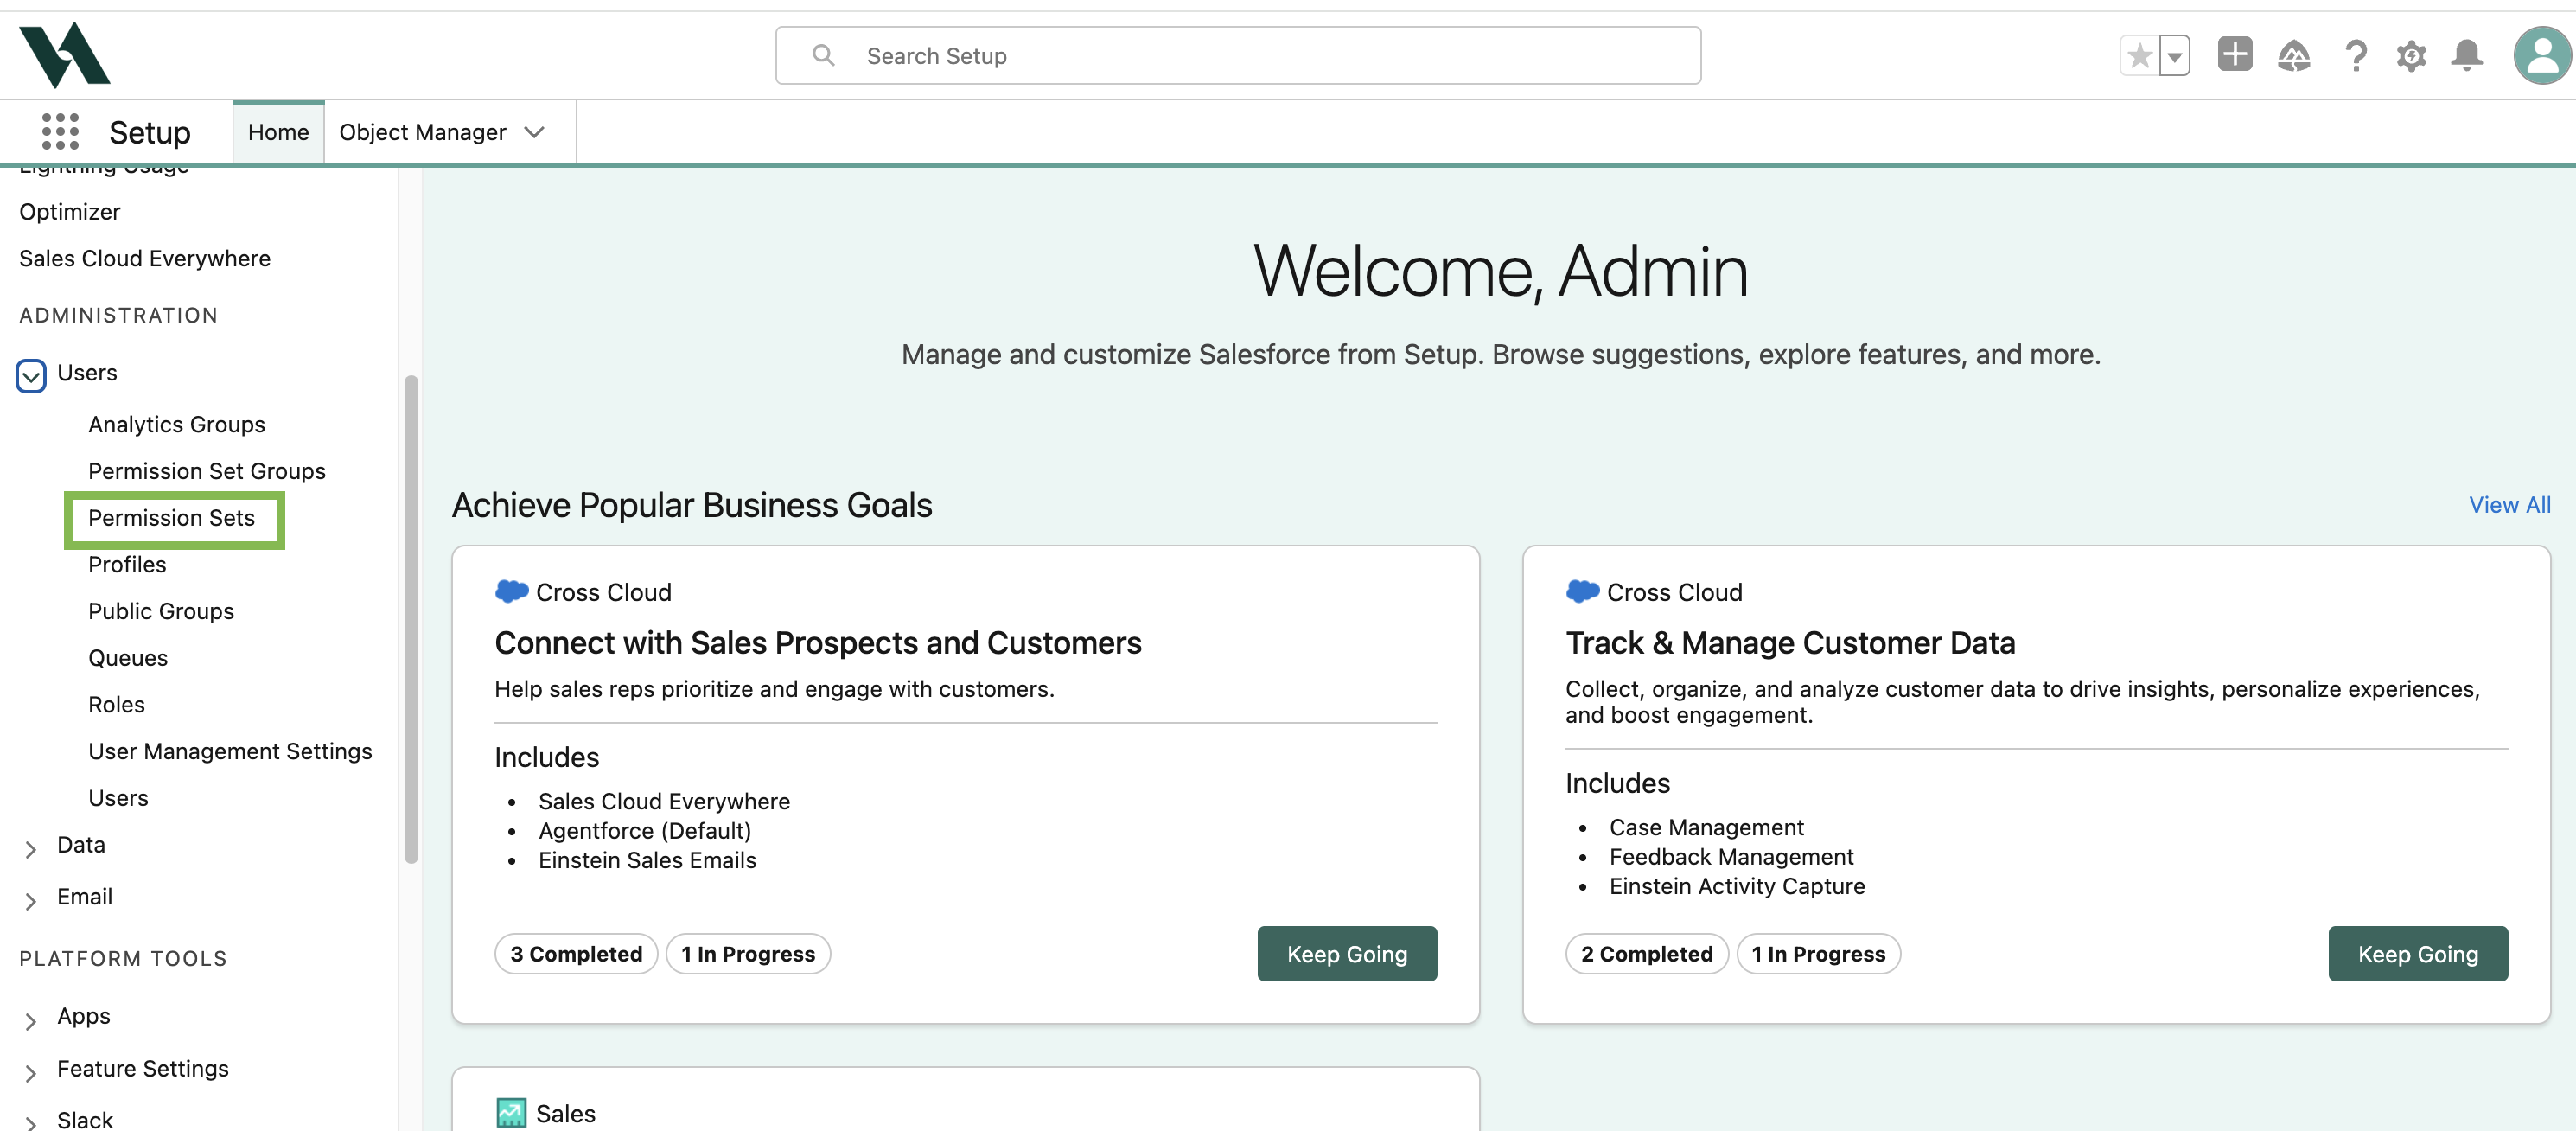Click the Cross Cloud icon on the Track card

tap(1582, 592)
